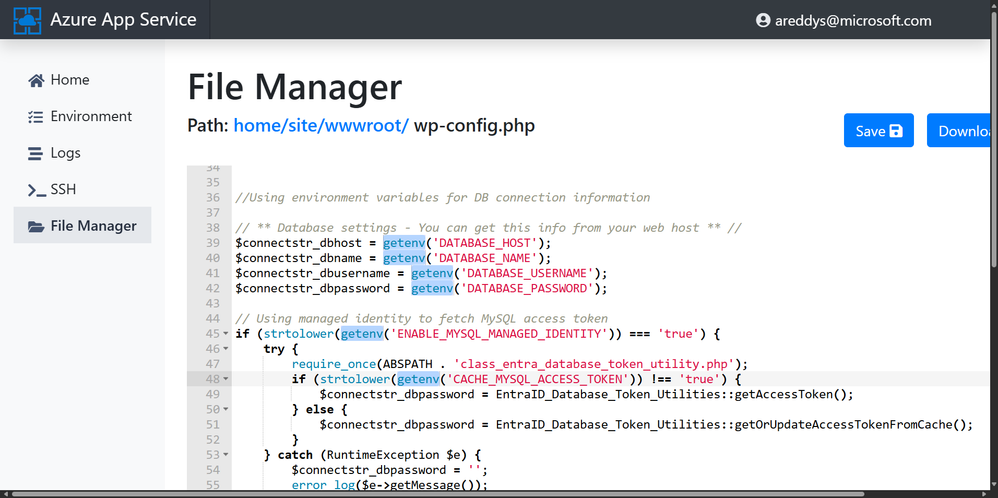
Task: Click the Environment checklist icon
Action: point(36,117)
